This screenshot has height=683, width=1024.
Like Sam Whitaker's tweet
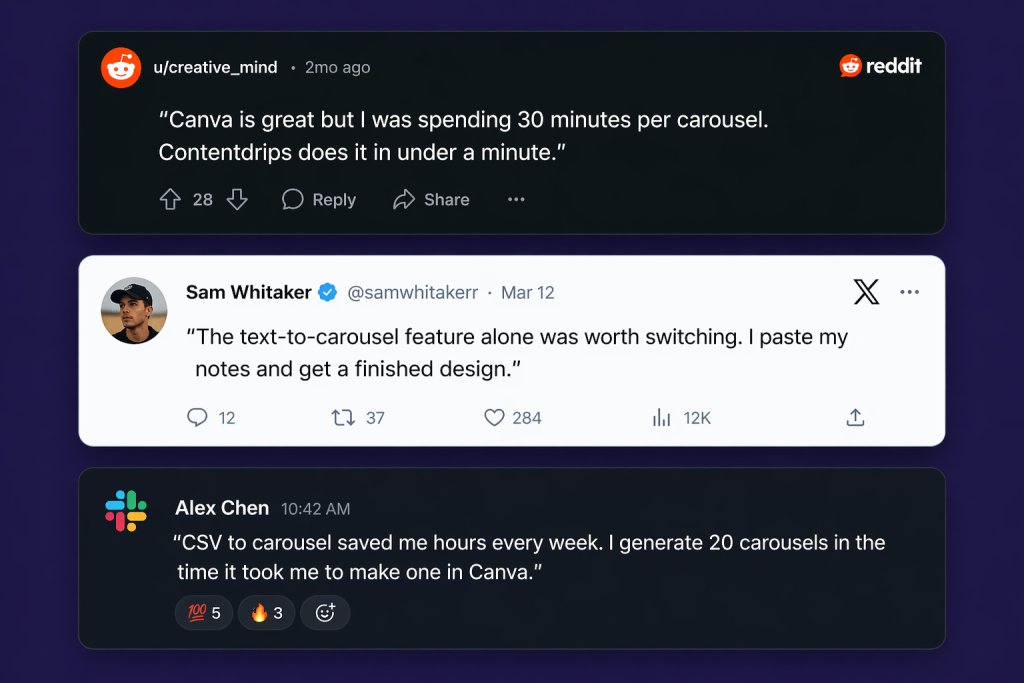click(494, 418)
